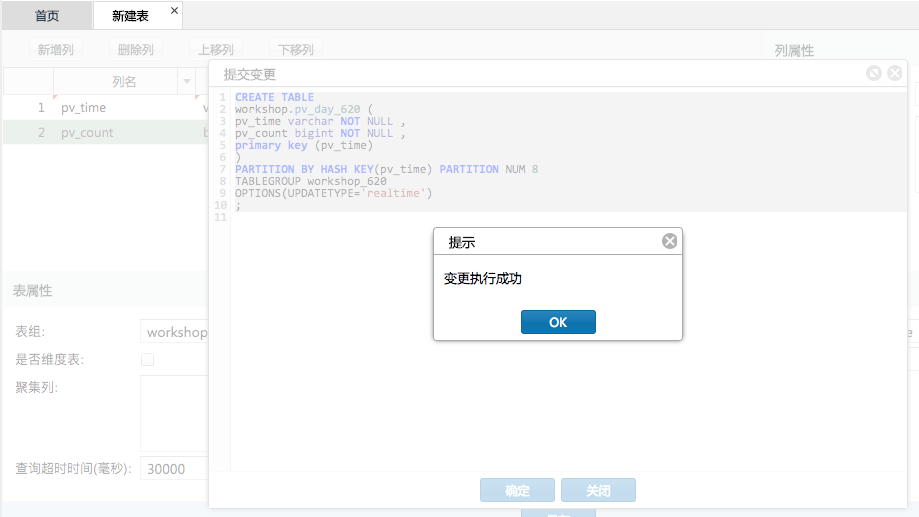Click row number 1 in column grid
The height and width of the screenshot is (517, 919).
point(41,108)
